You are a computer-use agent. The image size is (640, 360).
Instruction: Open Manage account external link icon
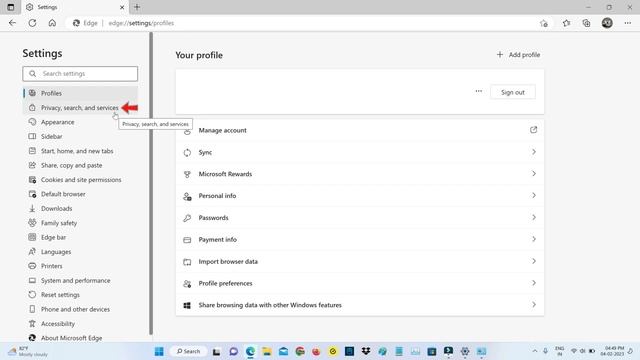533,130
